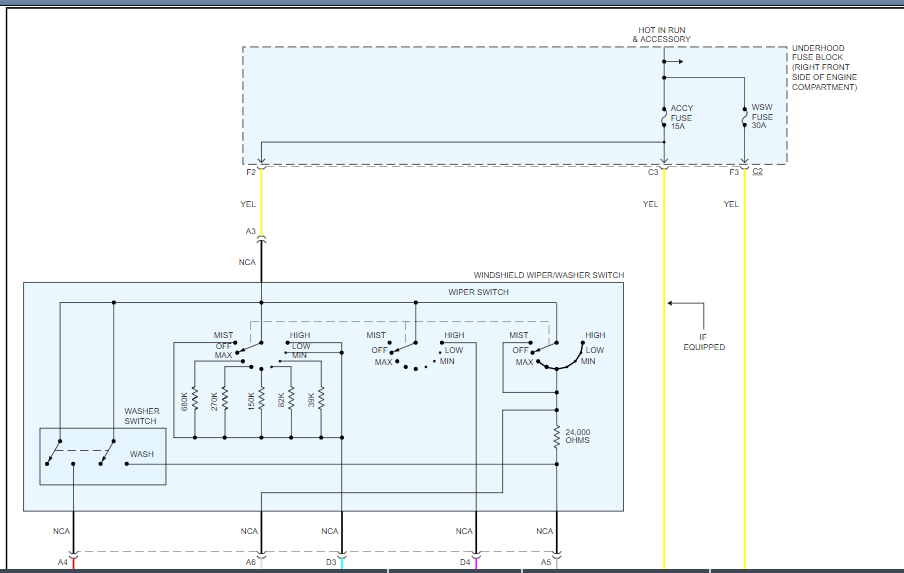Click the UNDERHOOD FUSE BLOCK description text
Screen dimensions: 904x573
click(x=824, y=68)
